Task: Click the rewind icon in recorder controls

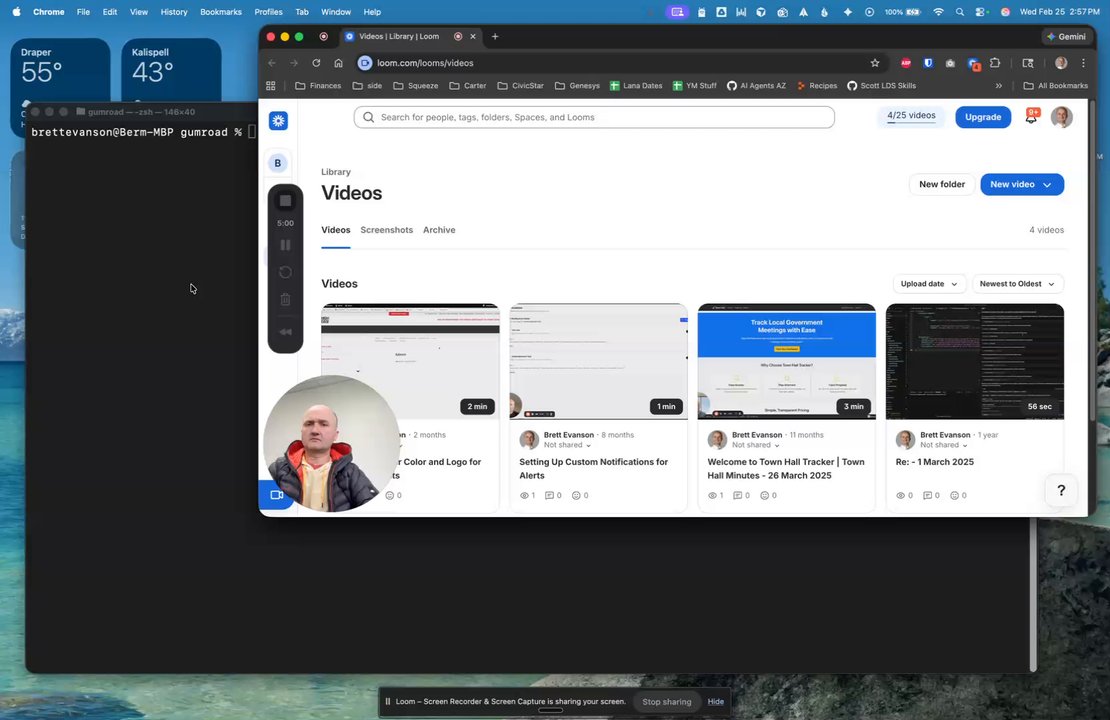Action: pyautogui.click(x=285, y=332)
